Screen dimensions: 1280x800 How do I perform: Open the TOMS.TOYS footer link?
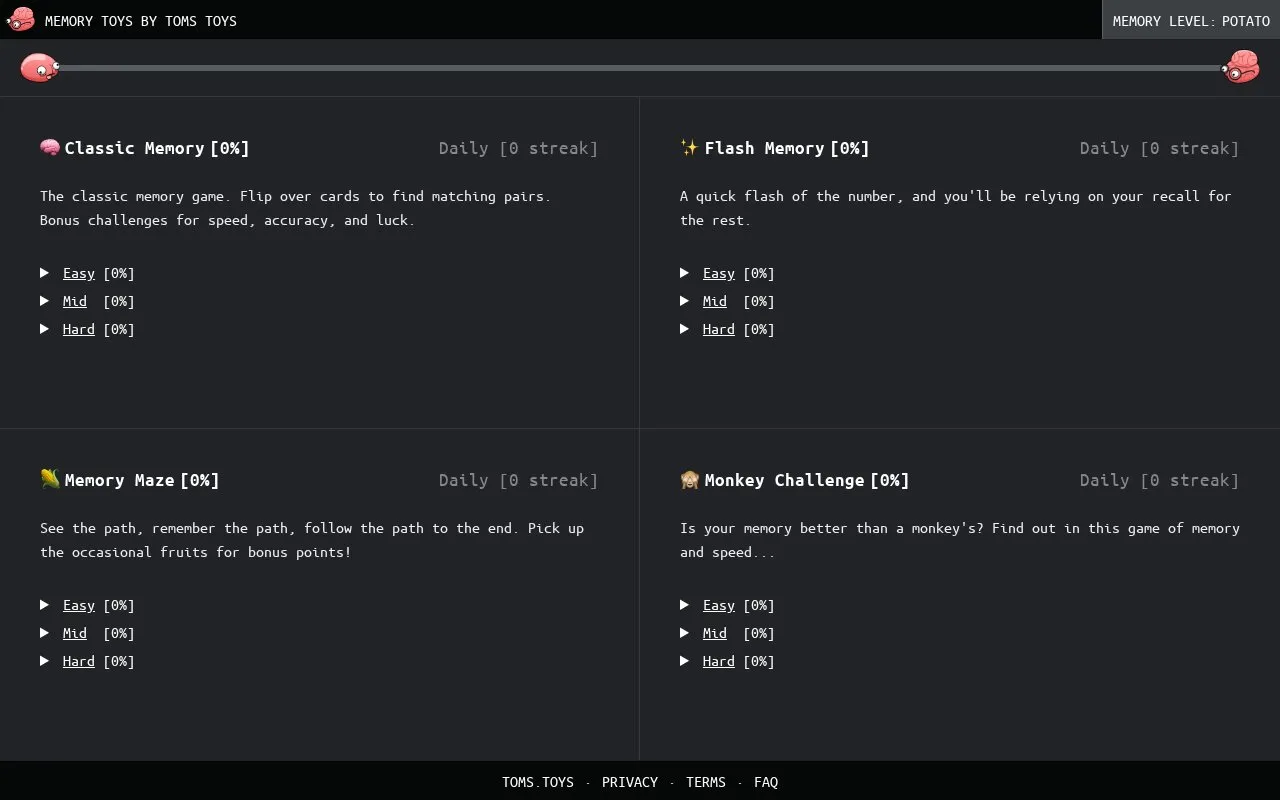click(x=538, y=782)
